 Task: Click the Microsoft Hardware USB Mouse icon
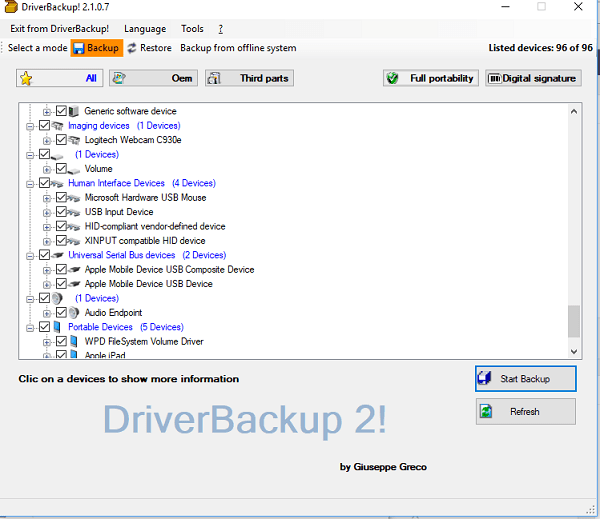[74, 198]
